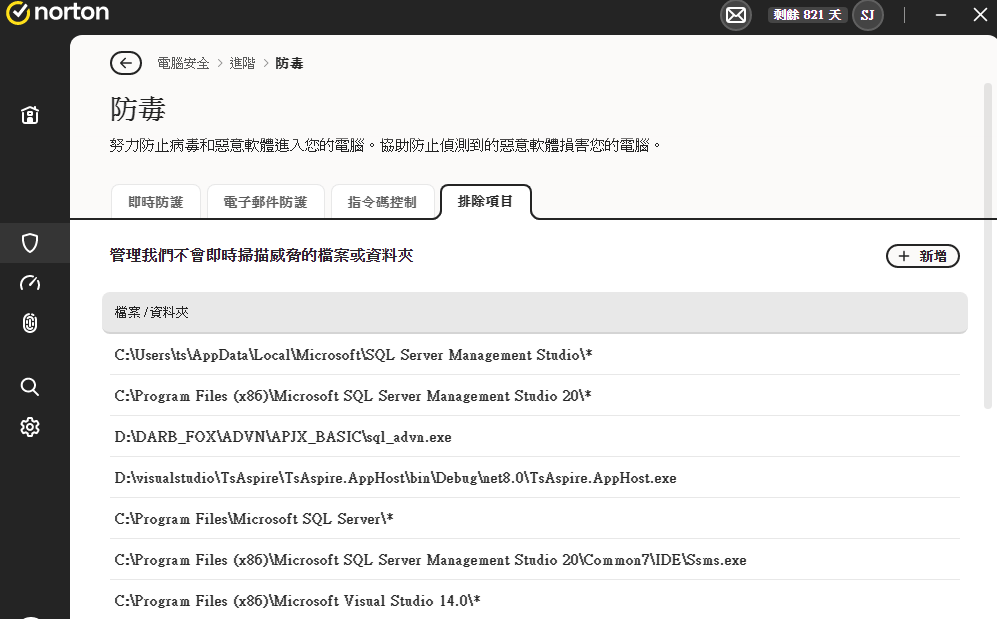Open the performance speedometer icon
Screen dimensions: 997x619
coord(30,283)
